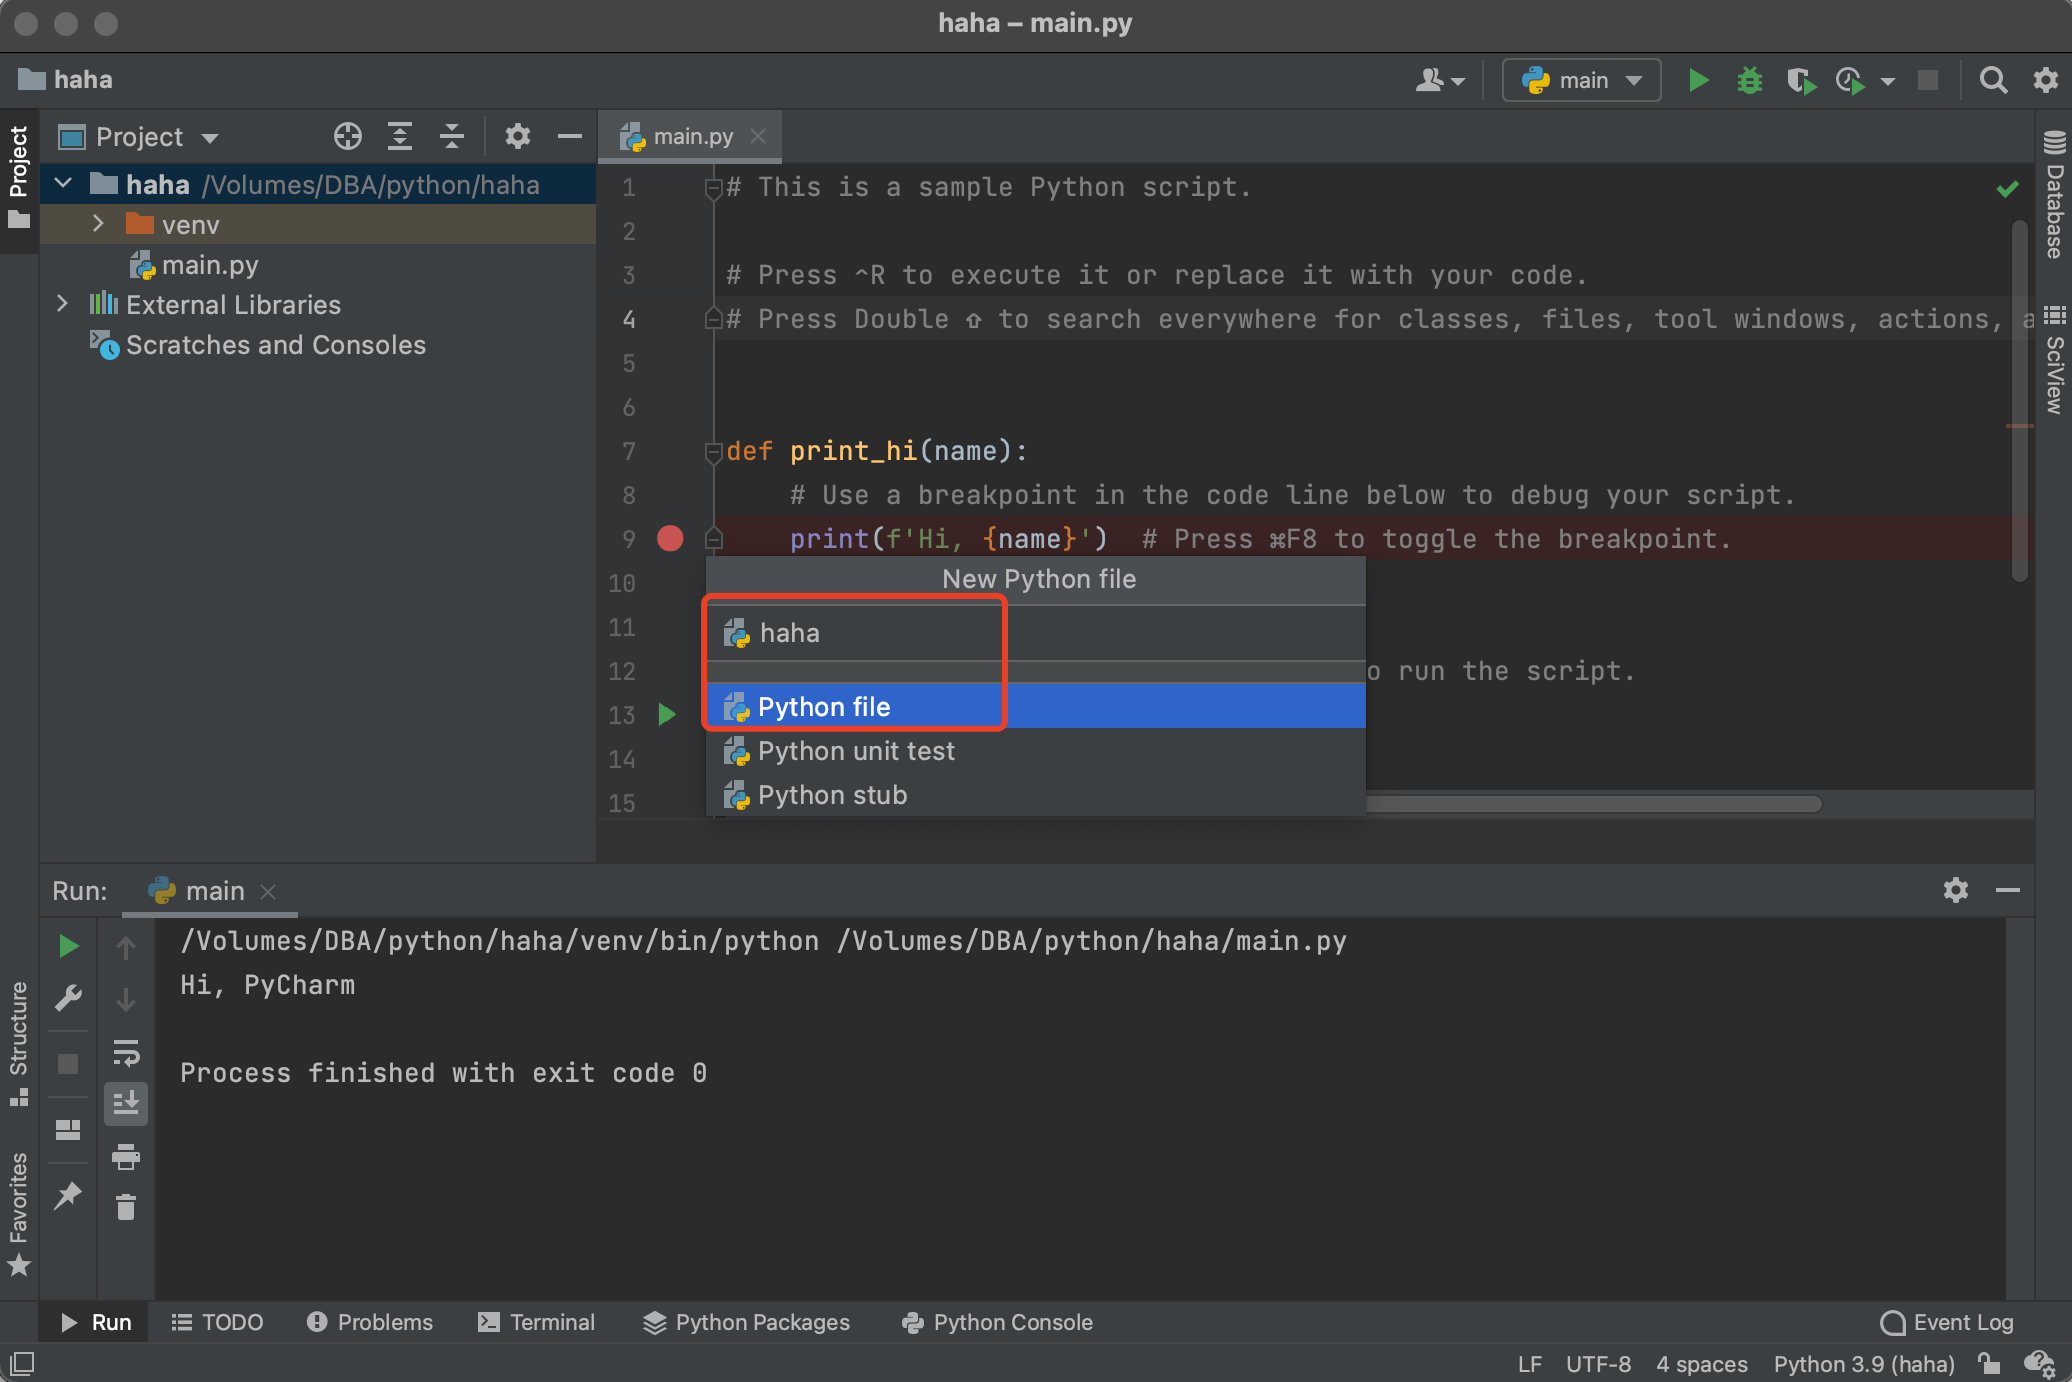Click print icon in Run panel
2072x1382 pixels.
(126, 1157)
